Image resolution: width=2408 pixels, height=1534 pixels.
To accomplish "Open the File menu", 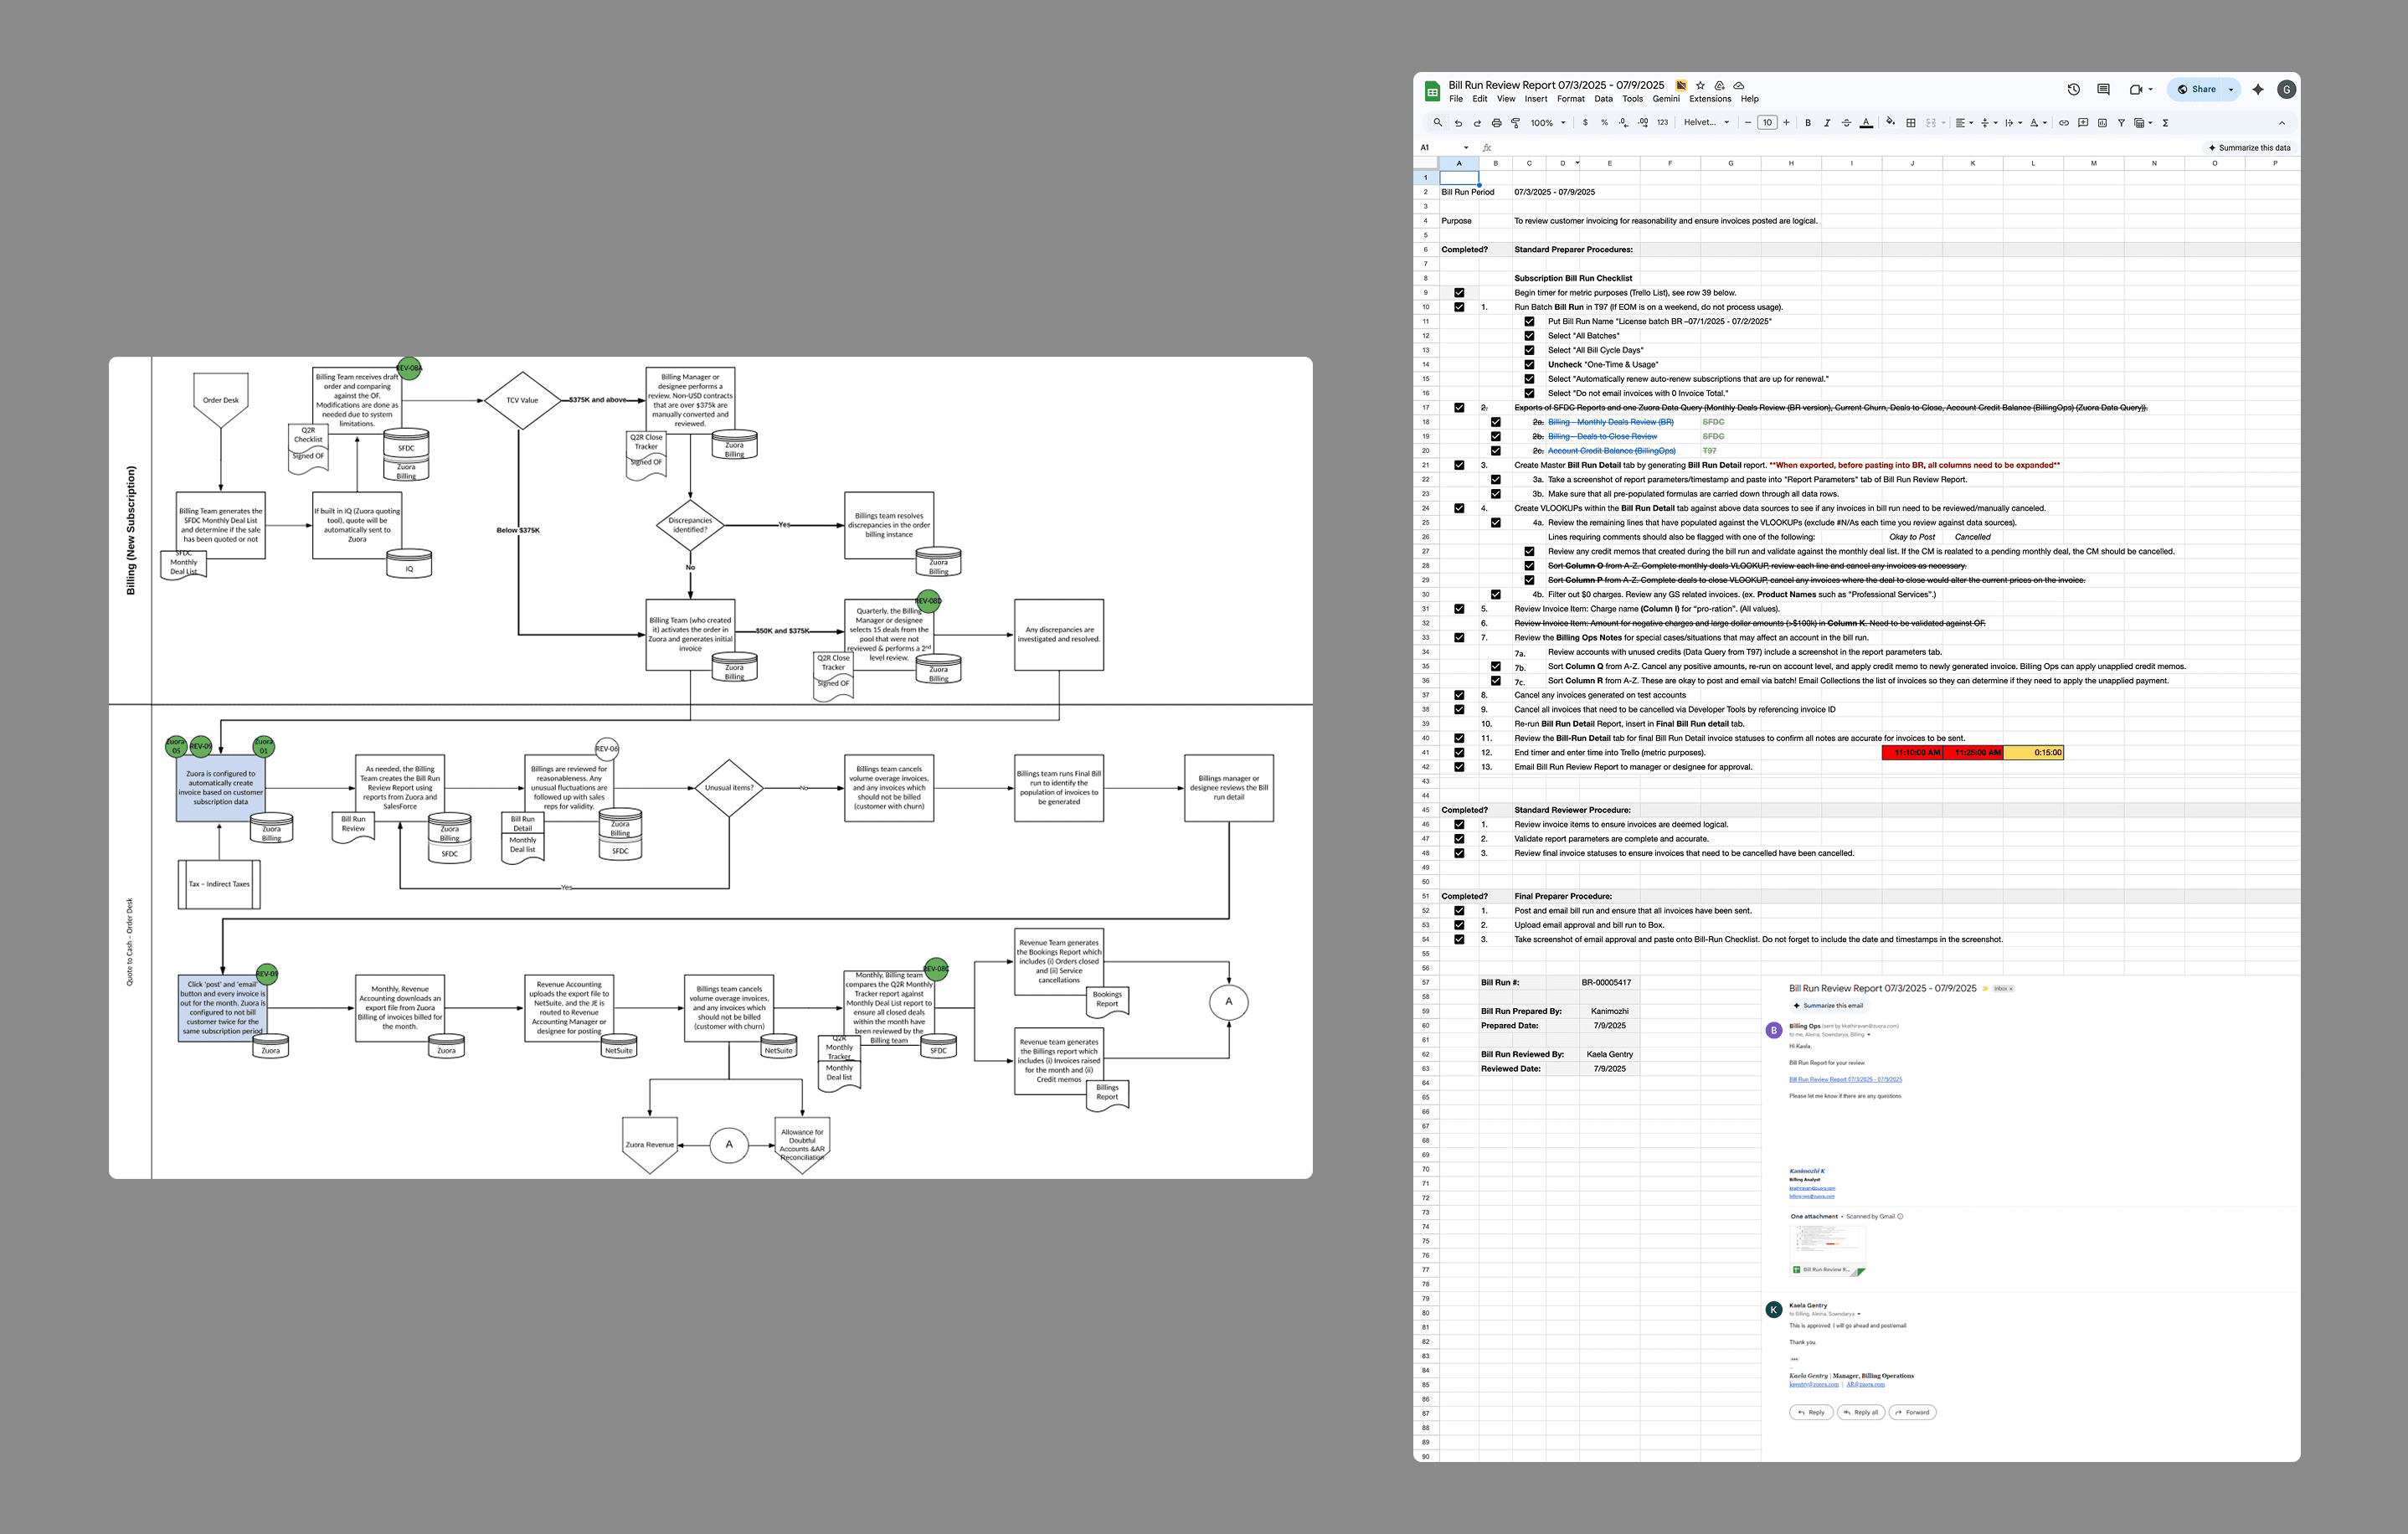I will pos(1456,99).
